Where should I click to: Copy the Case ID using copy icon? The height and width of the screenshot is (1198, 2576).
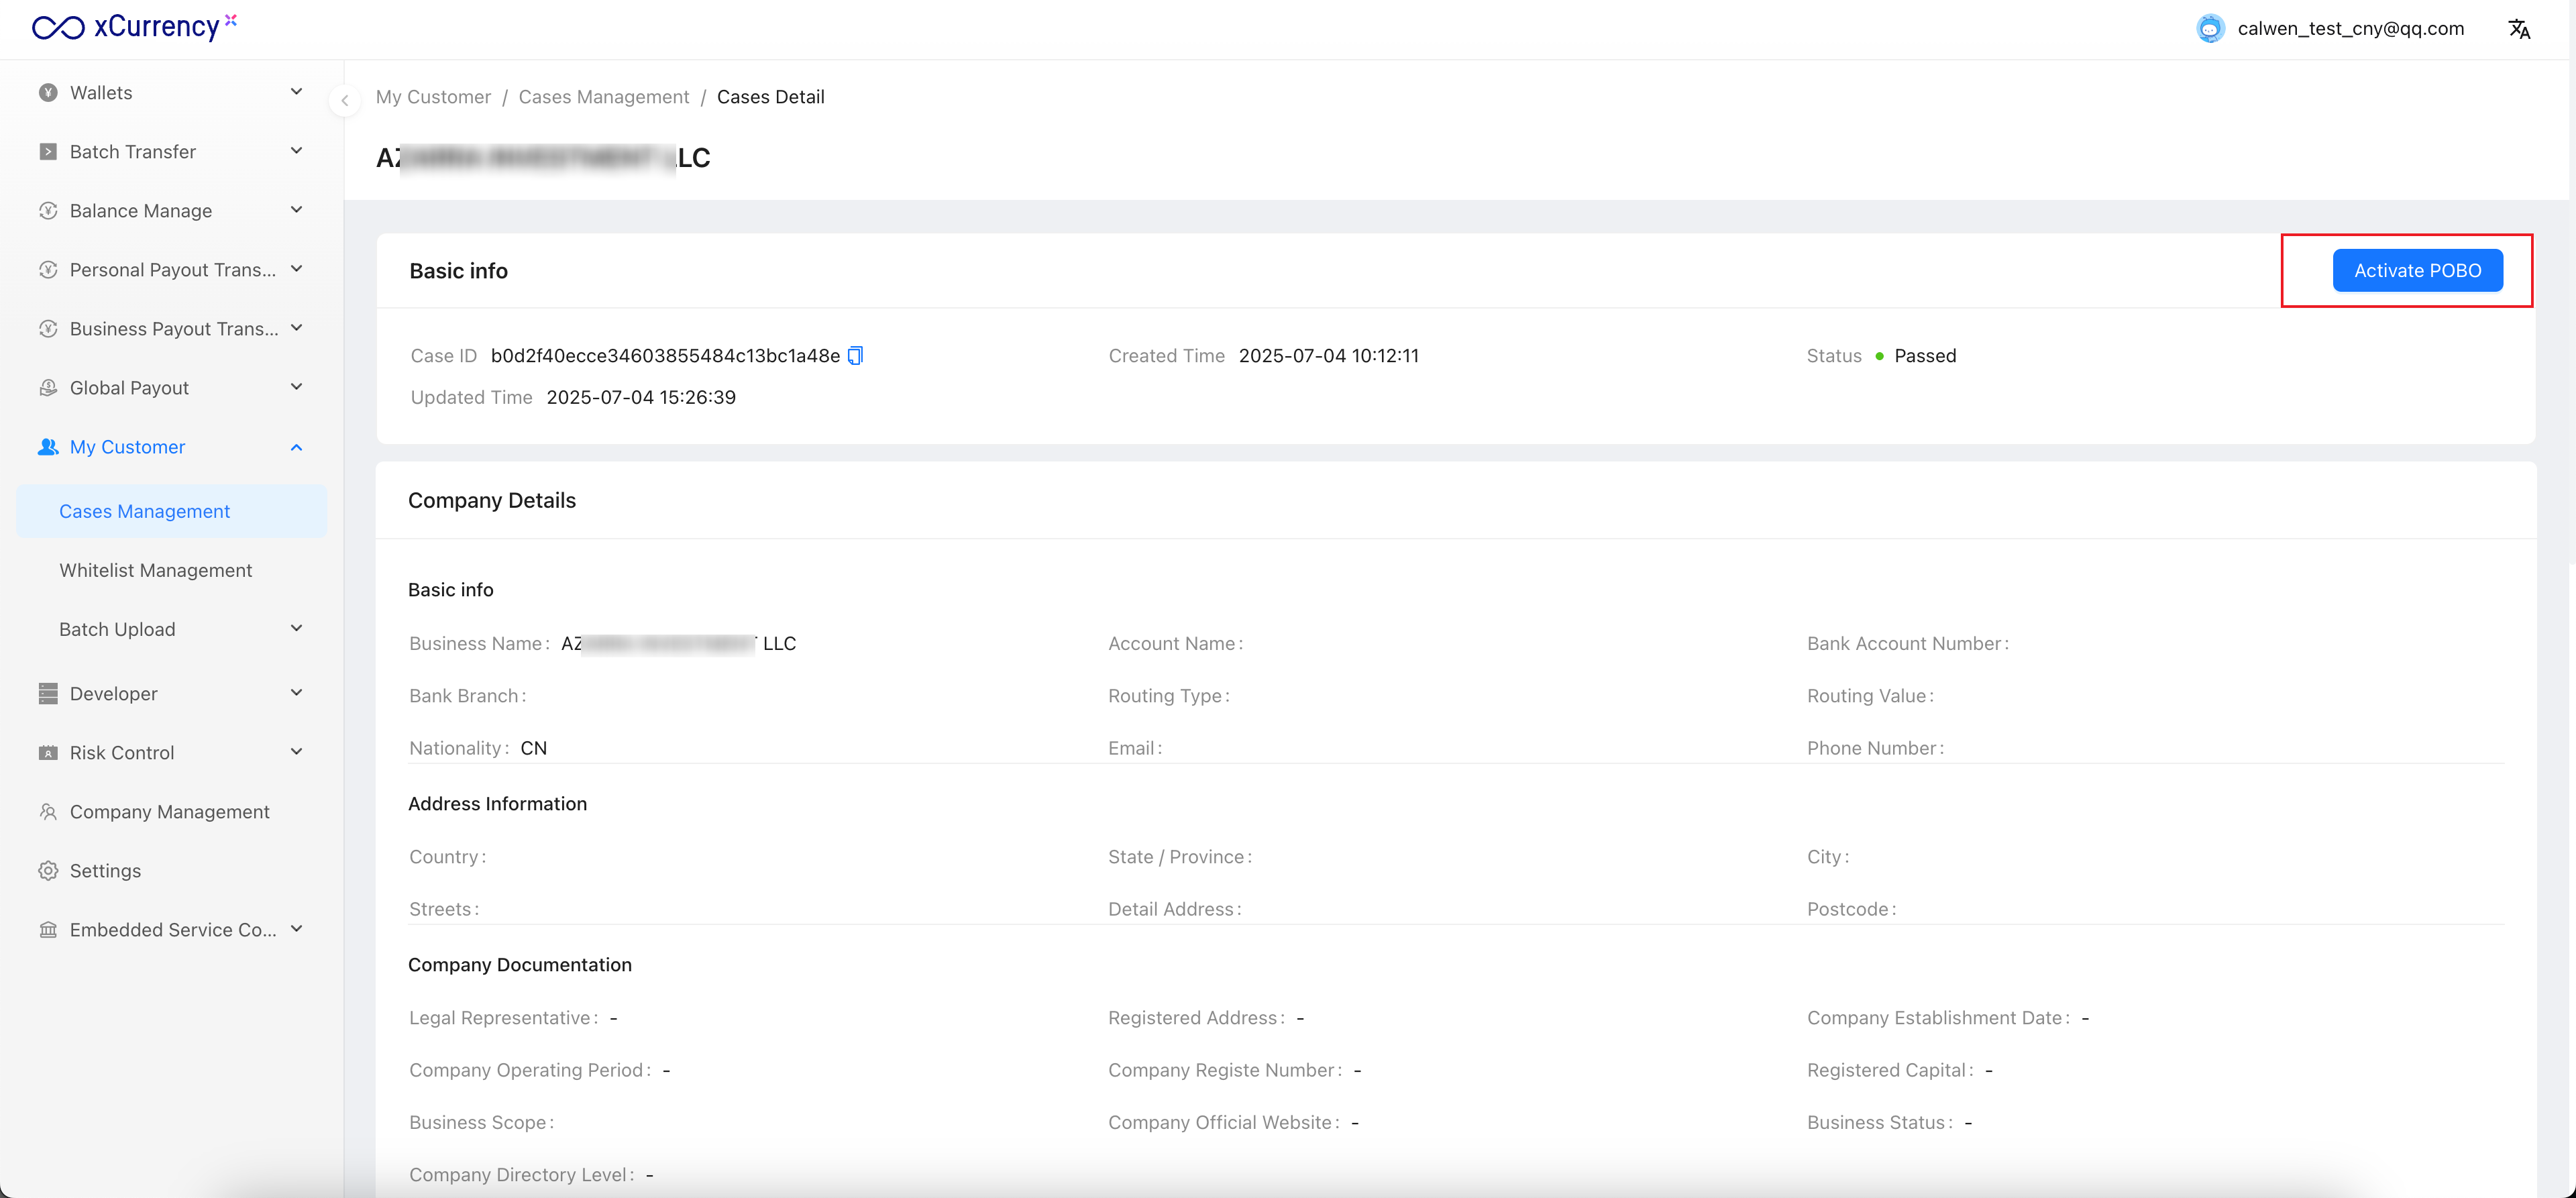click(855, 356)
